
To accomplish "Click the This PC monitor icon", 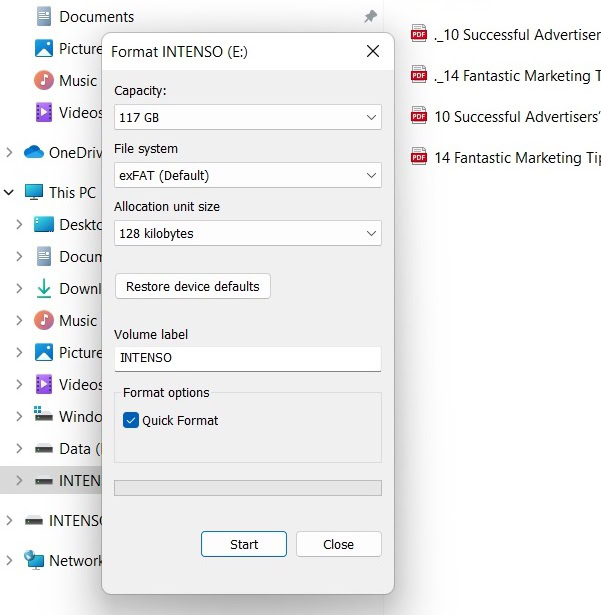I will (x=34, y=192).
